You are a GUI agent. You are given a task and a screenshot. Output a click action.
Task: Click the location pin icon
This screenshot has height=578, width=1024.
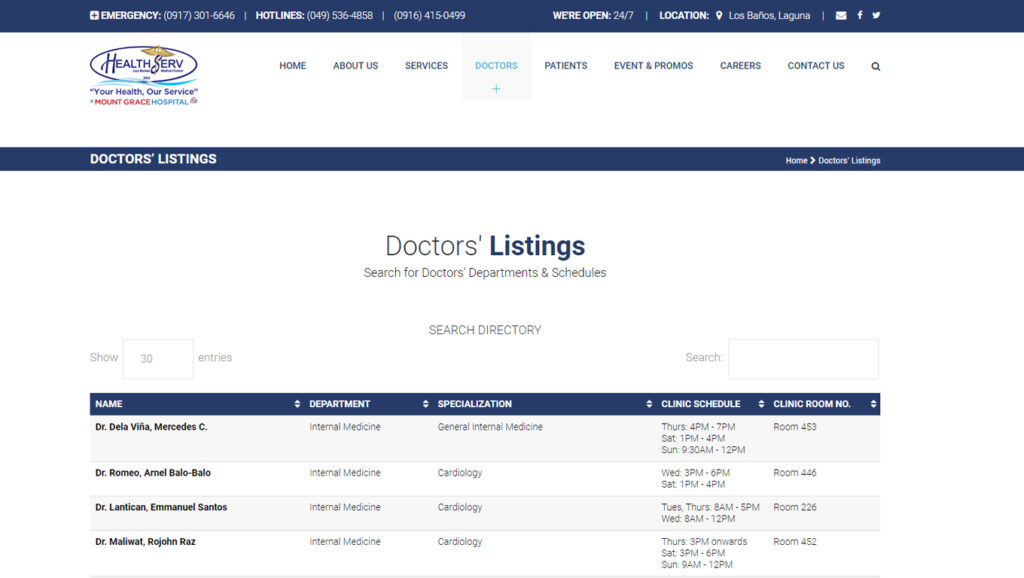(719, 16)
